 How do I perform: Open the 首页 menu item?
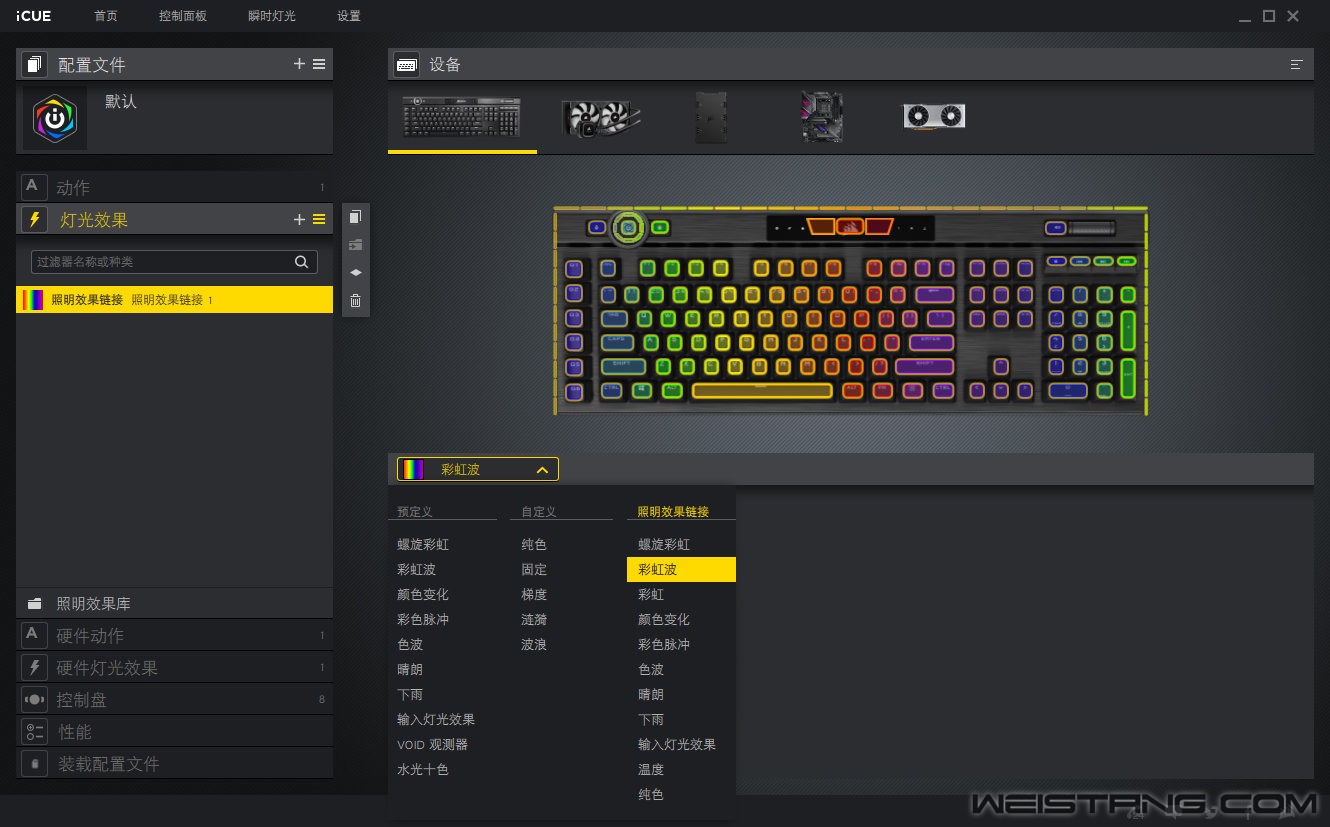click(x=105, y=16)
